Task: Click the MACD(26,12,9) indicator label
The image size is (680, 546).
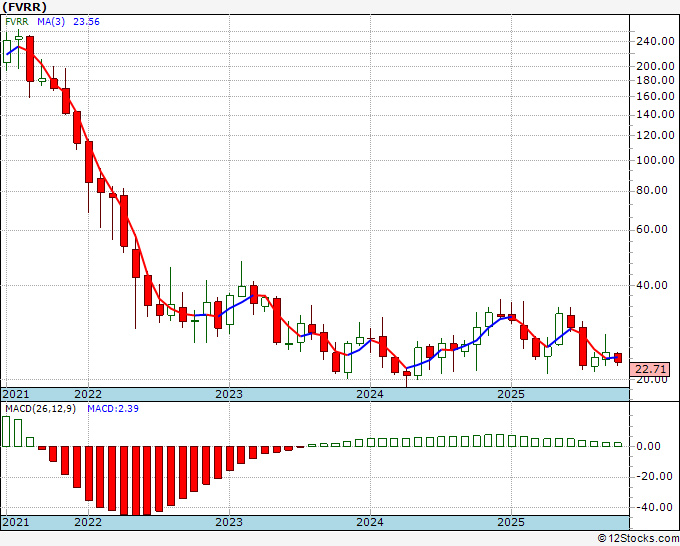Action: tap(40, 409)
